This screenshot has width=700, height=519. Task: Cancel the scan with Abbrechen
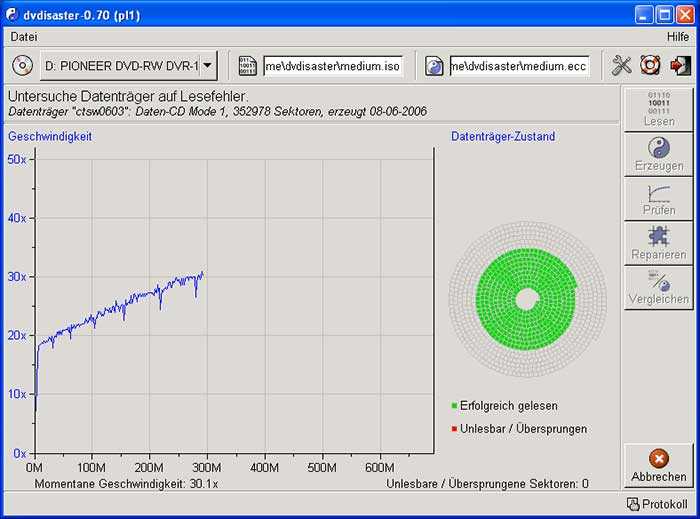tap(658, 466)
